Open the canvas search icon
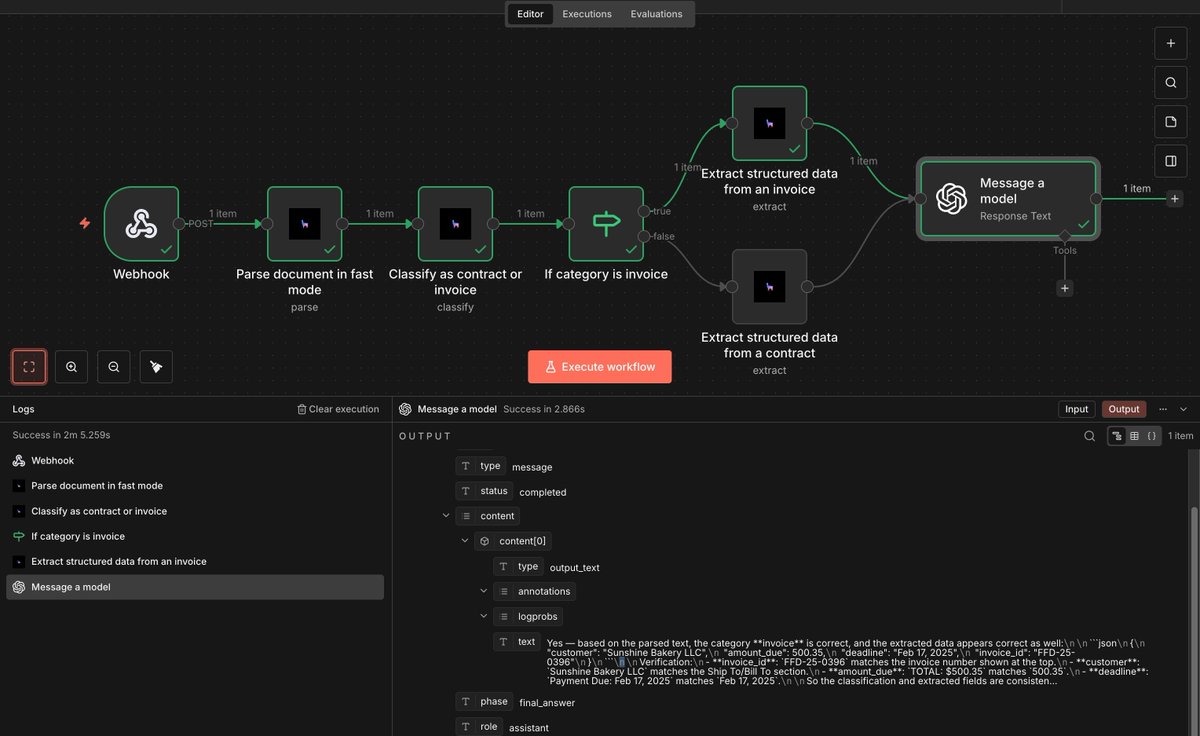This screenshot has width=1200, height=736. [x=1170, y=83]
